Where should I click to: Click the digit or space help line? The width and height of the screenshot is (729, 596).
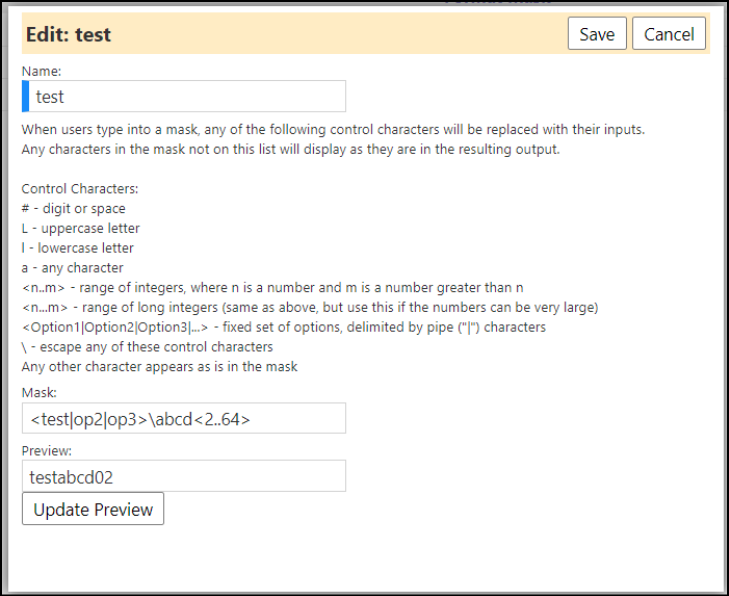click(73, 209)
